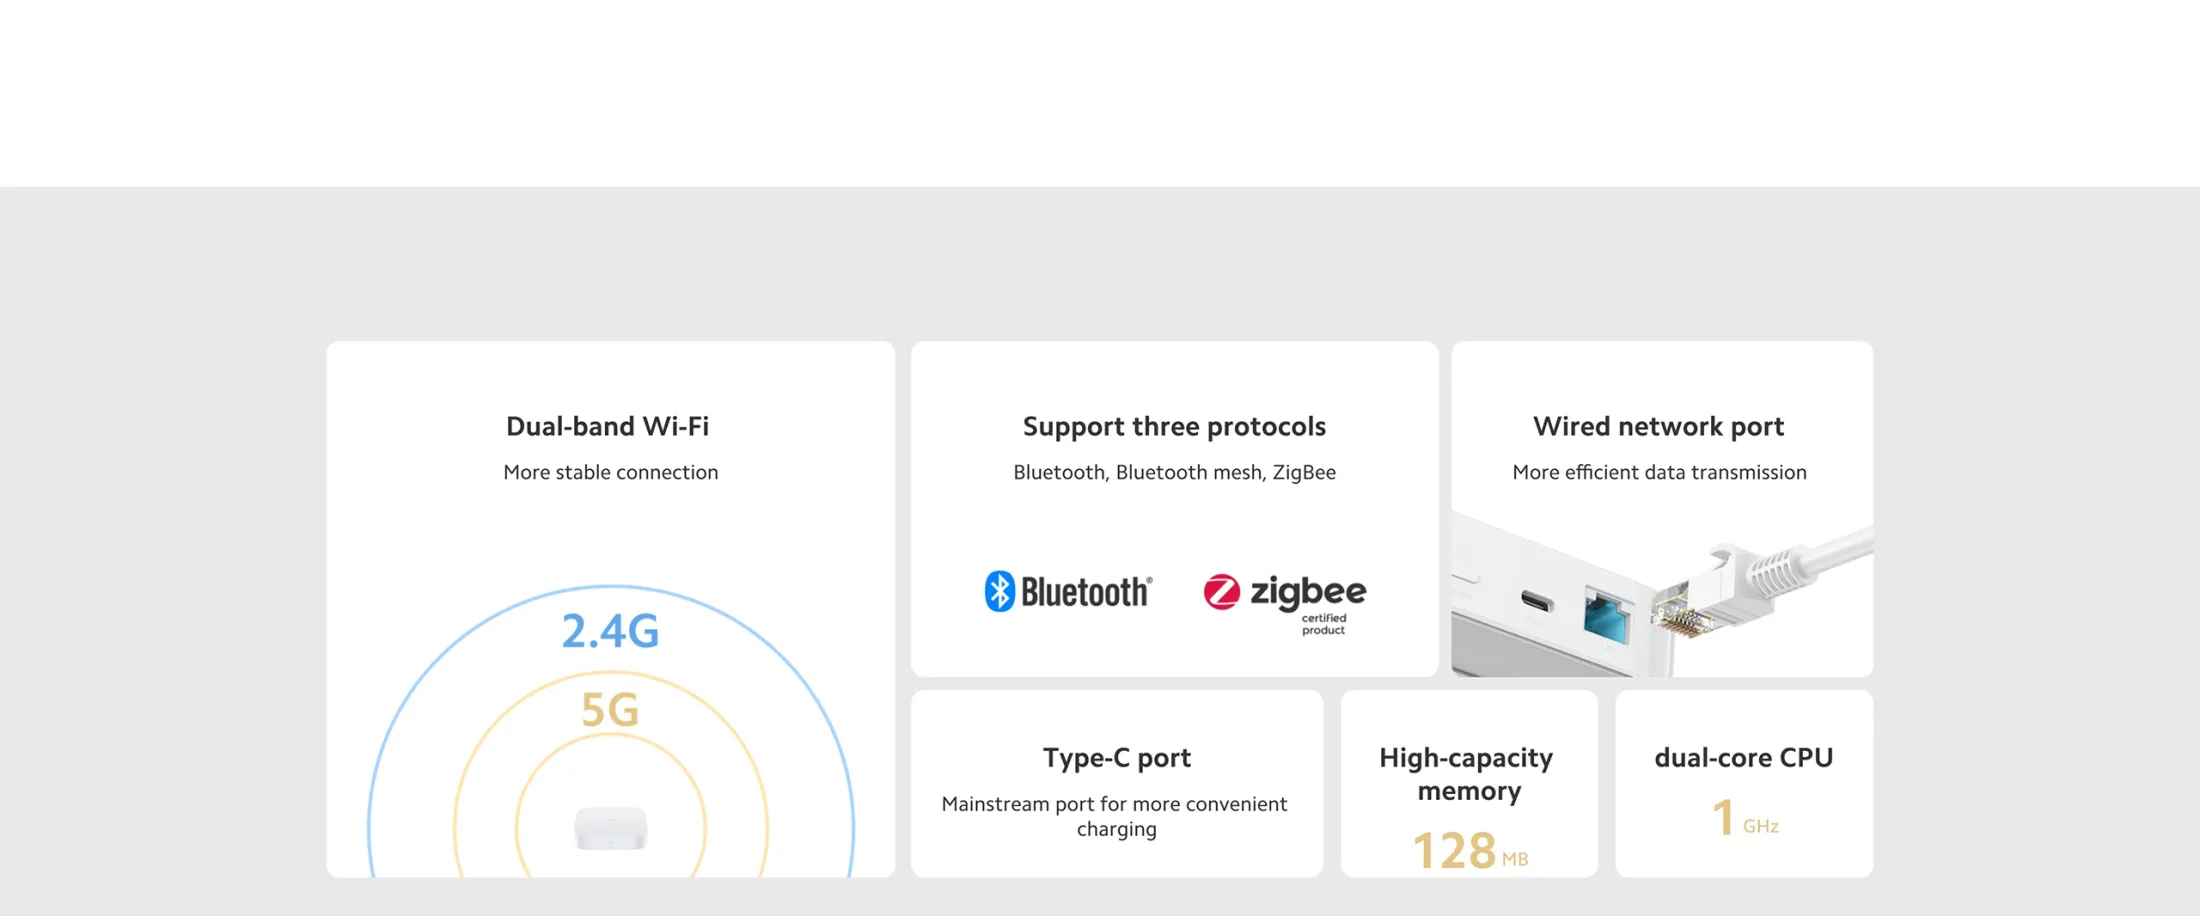
Task: Click the Support three protocols heading
Action: point(1174,427)
